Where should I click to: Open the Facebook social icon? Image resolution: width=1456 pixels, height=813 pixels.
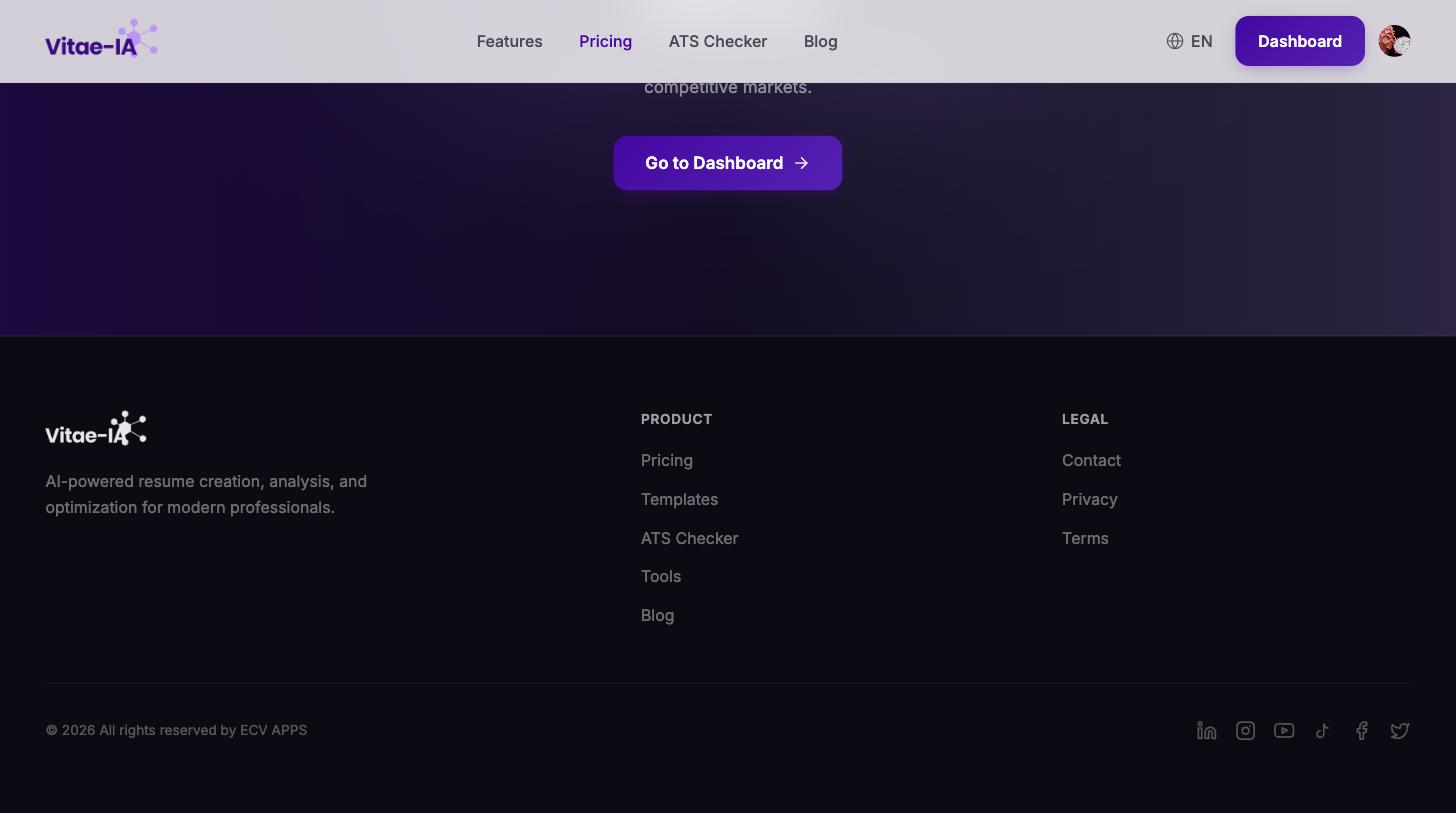(x=1361, y=731)
